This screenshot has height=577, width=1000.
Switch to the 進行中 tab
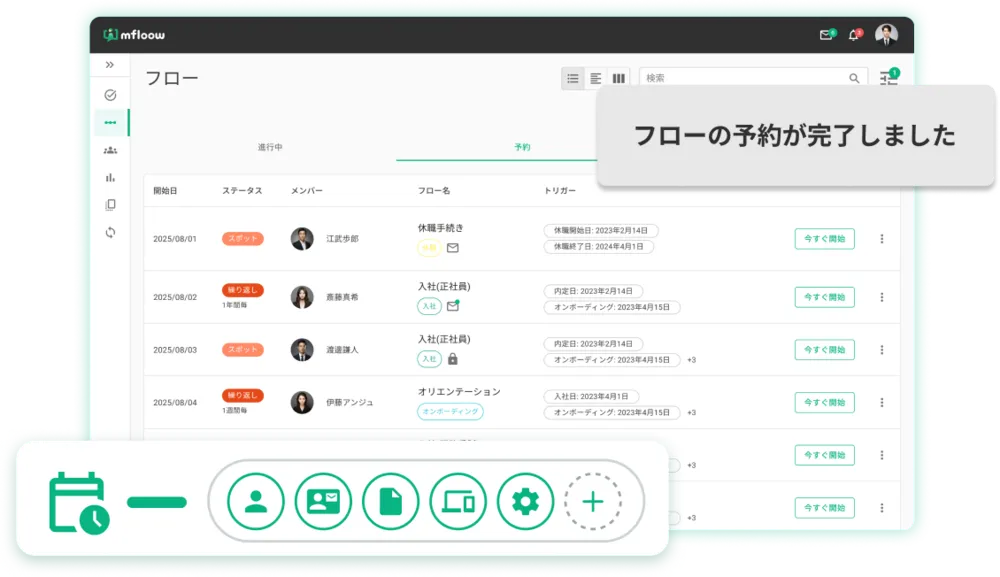270,147
